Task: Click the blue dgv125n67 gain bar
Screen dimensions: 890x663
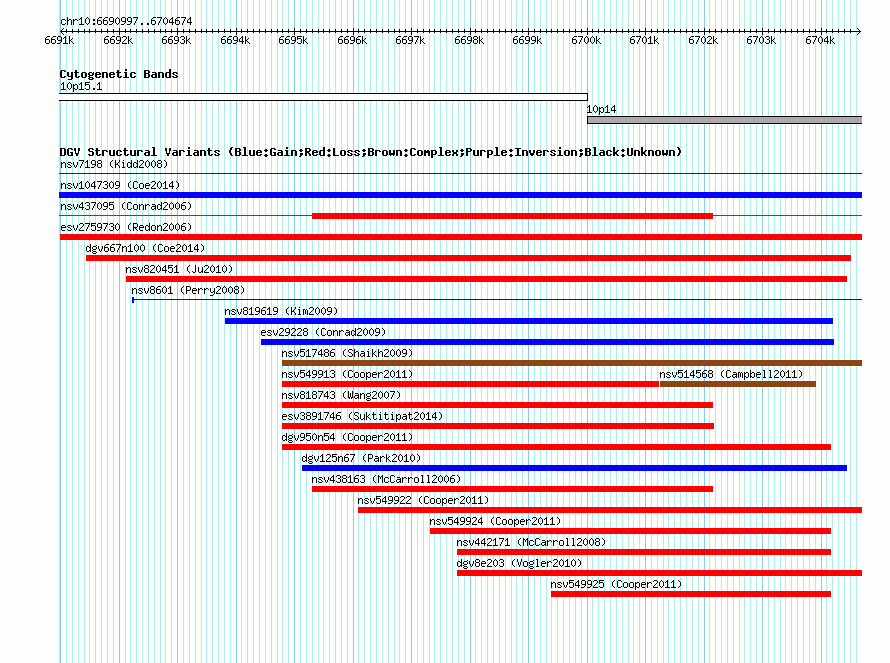Action: (x=574, y=468)
